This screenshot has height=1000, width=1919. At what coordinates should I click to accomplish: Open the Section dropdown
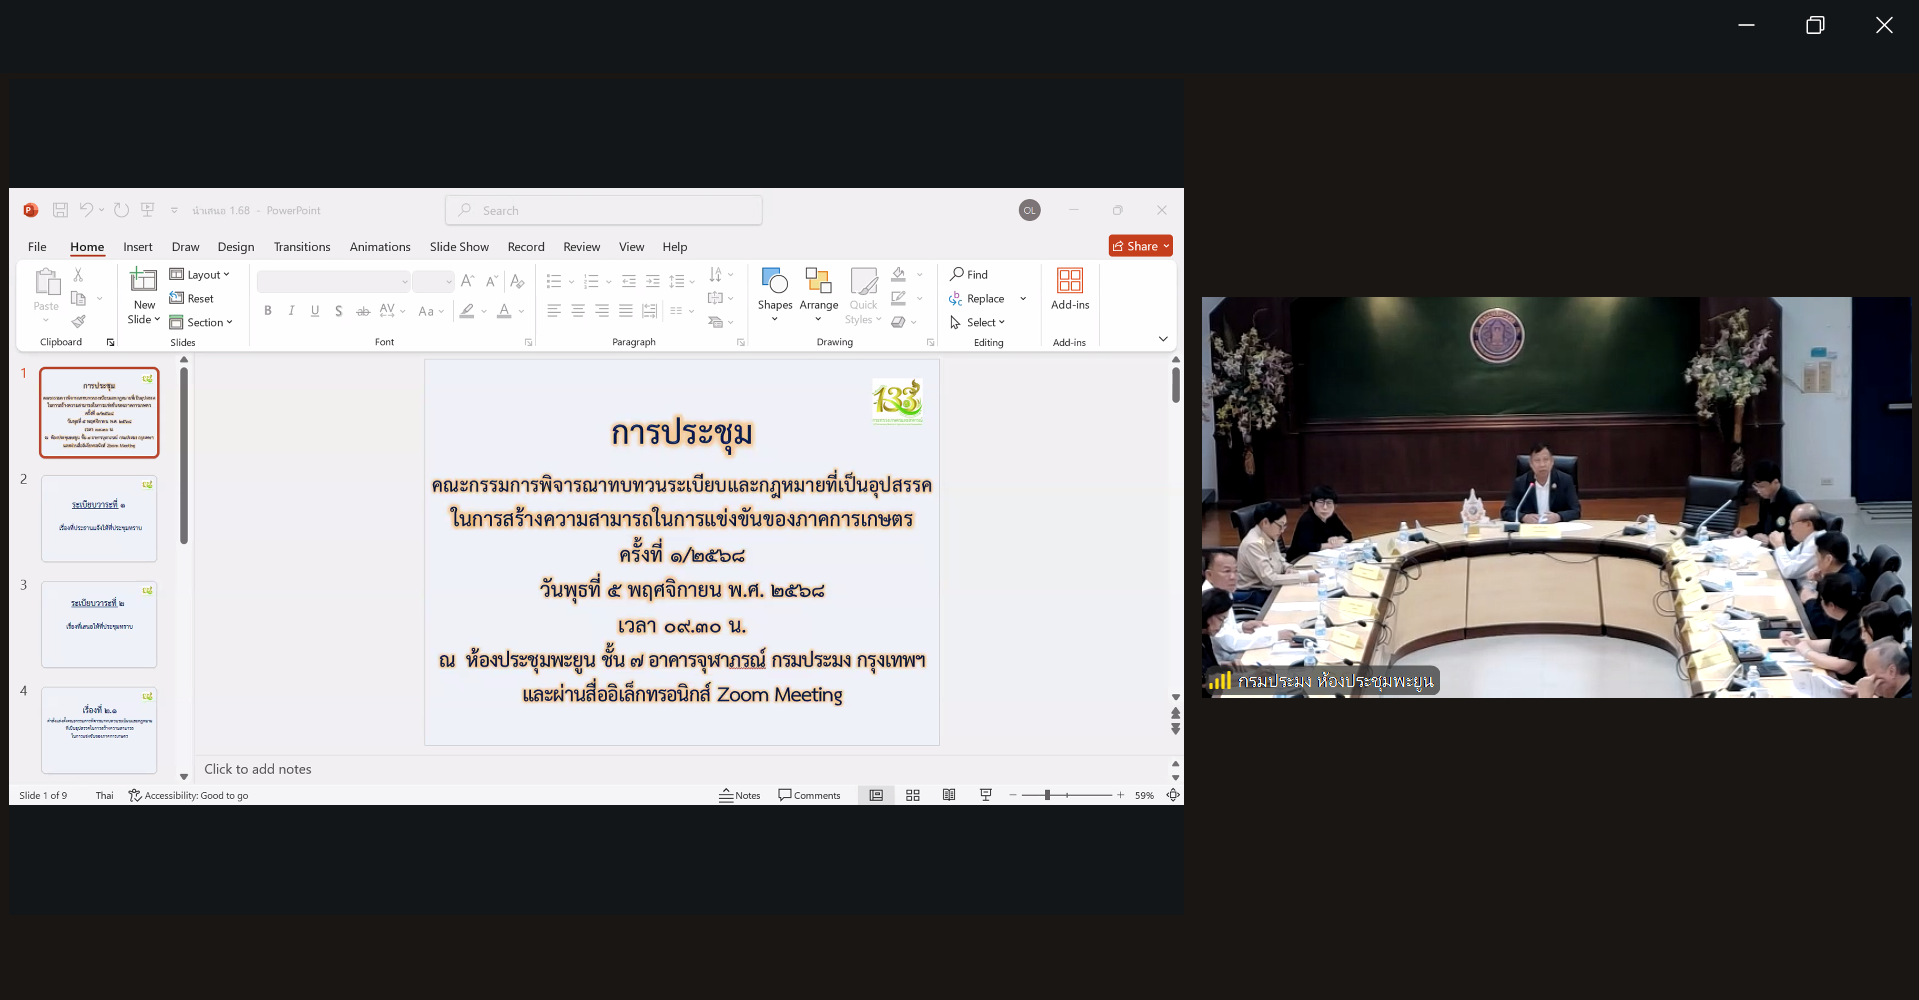[202, 322]
